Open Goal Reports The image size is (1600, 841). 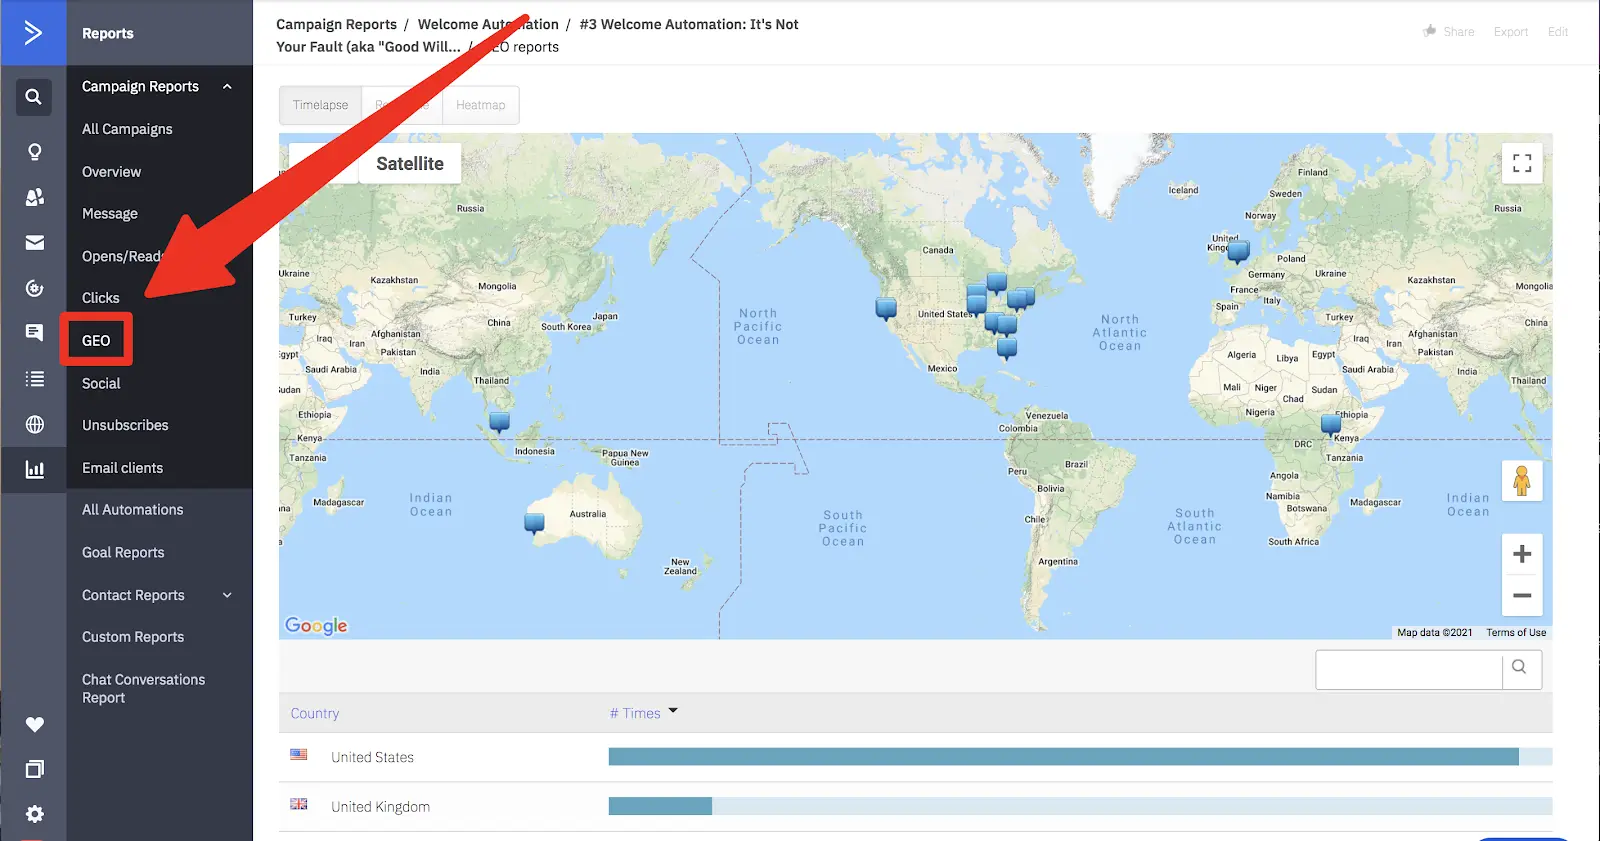123,553
